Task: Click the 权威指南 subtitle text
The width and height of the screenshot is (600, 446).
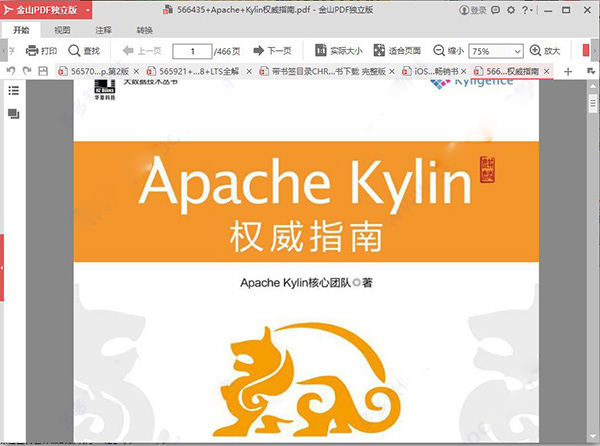Action: (x=307, y=237)
